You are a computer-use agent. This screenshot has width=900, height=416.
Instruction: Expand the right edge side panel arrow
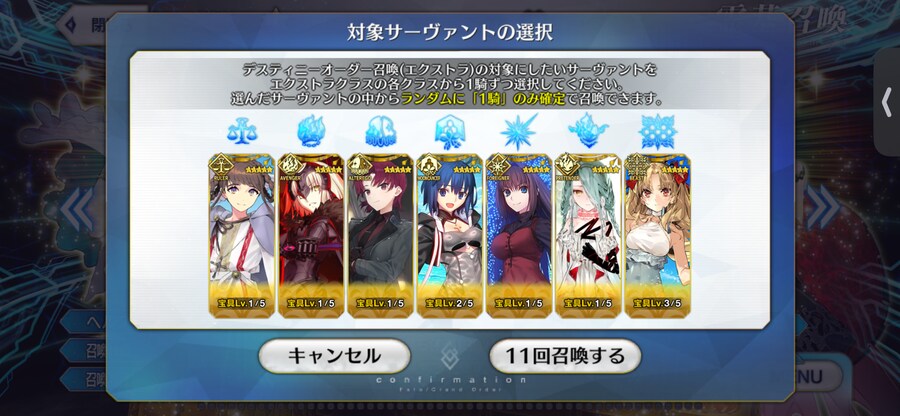tap(887, 103)
